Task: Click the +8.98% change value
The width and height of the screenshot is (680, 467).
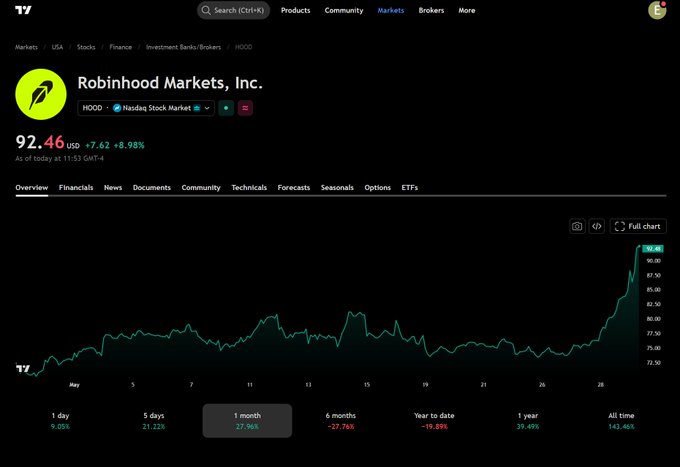Action: click(129, 145)
